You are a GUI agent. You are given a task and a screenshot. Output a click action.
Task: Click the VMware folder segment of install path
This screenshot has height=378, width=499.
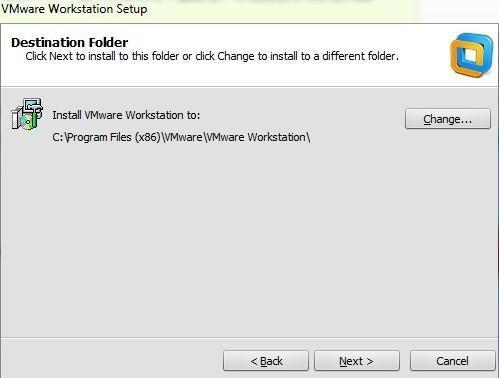pos(183,137)
